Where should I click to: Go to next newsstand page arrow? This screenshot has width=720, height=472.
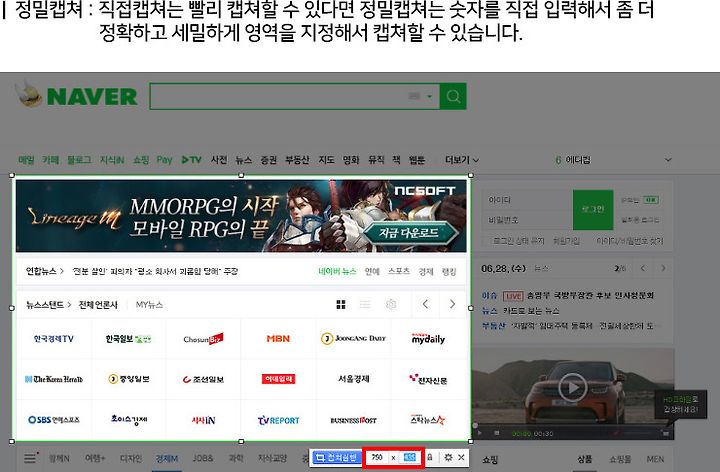tap(452, 304)
